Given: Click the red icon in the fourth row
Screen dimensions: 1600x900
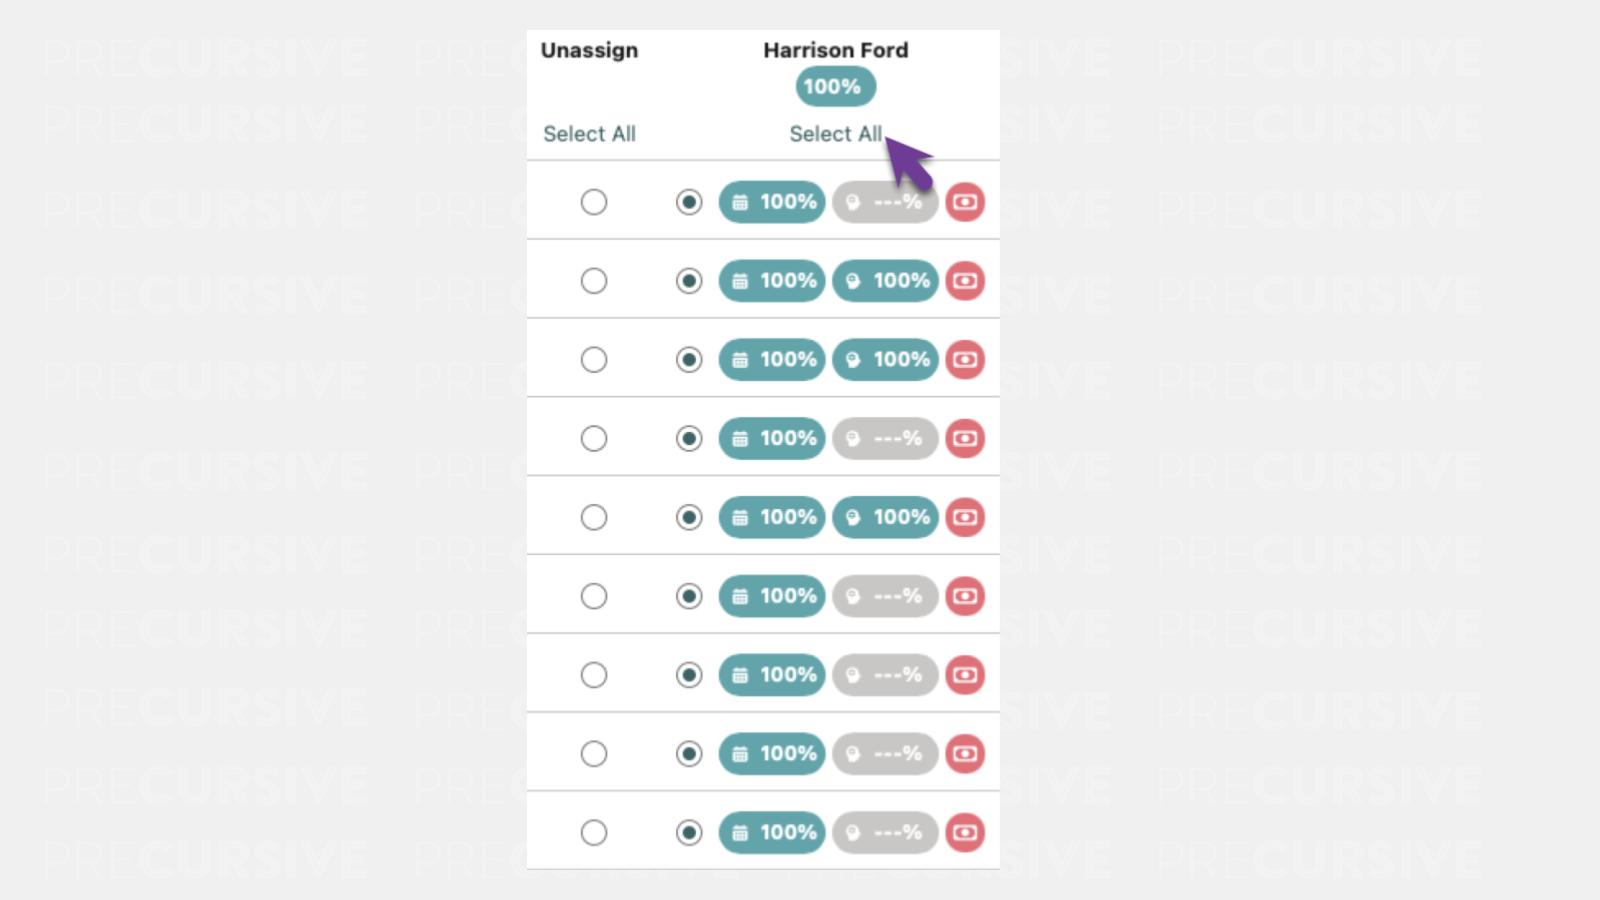Looking at the screenshot, I should click(965, 438).
